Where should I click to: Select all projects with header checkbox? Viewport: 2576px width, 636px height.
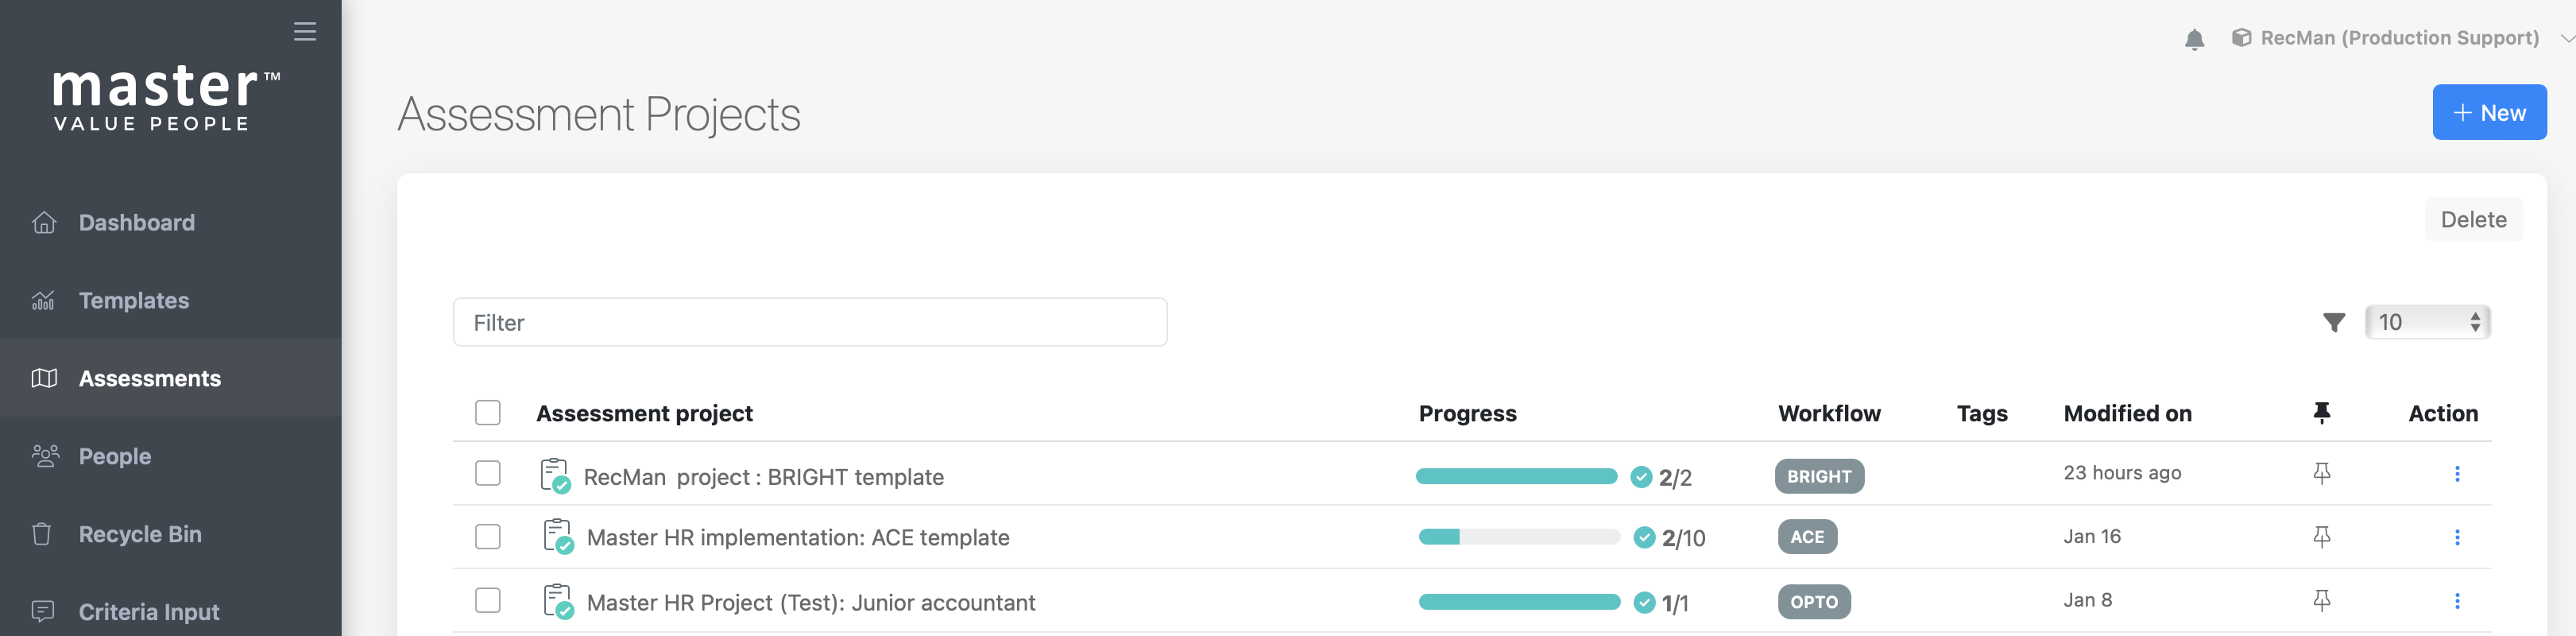click(488, 413)
